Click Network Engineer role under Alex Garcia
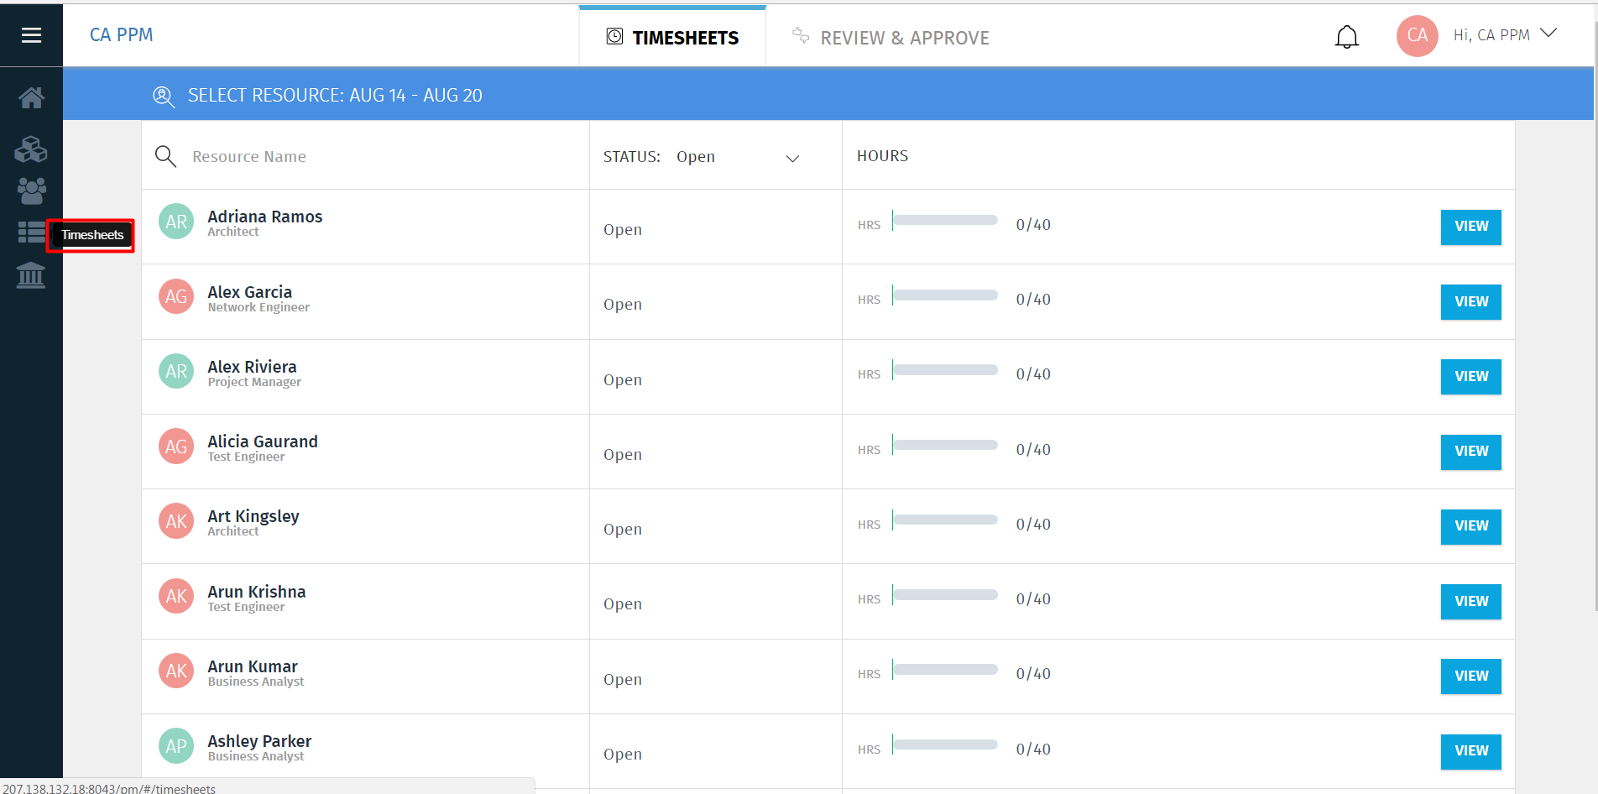The width and height of the screenshot is (1598, 794). [x=258, y=308]
